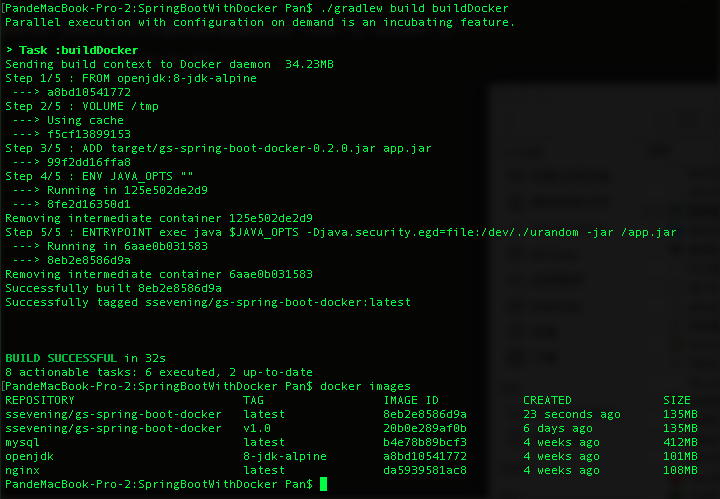Screen dimensions: 720x499
Task: Click the TAG column header
Action: [x=253, y=400]
